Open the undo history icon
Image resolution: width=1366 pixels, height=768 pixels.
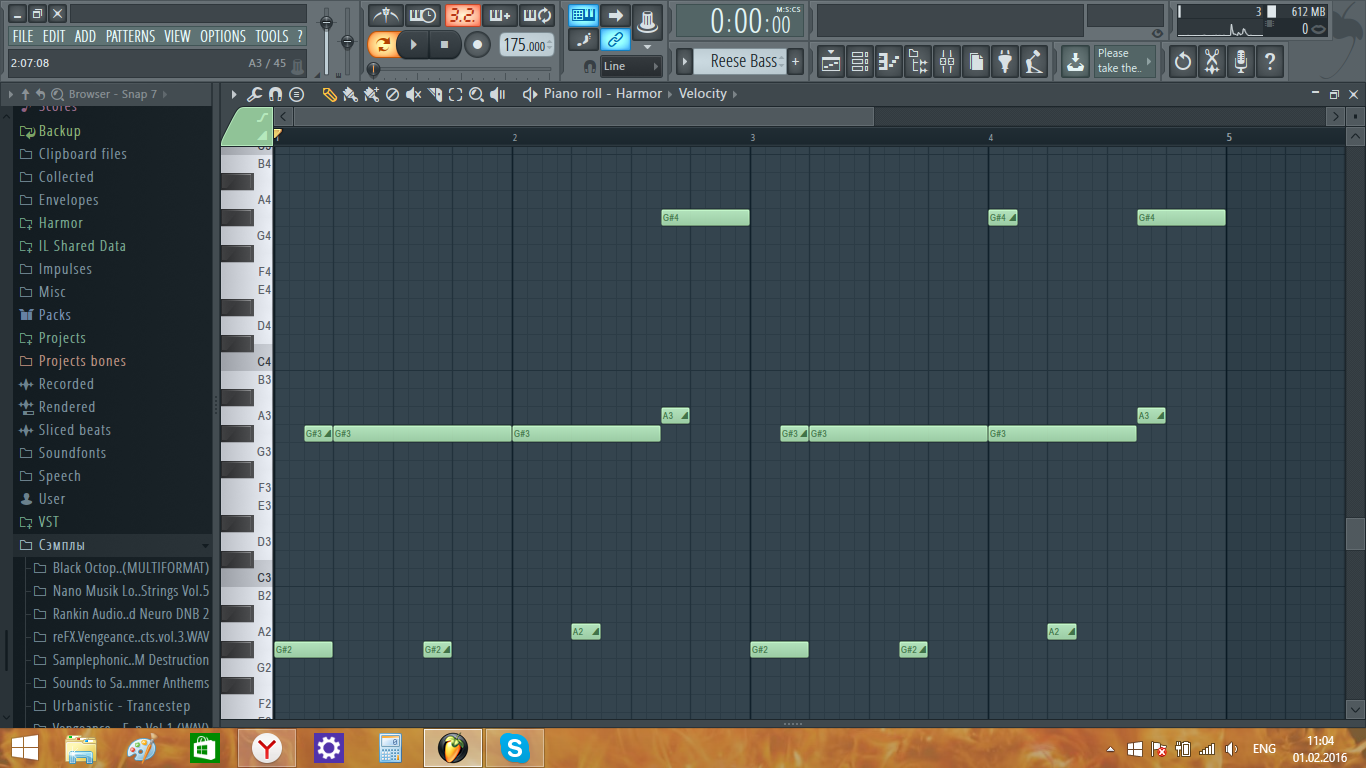1183,62
